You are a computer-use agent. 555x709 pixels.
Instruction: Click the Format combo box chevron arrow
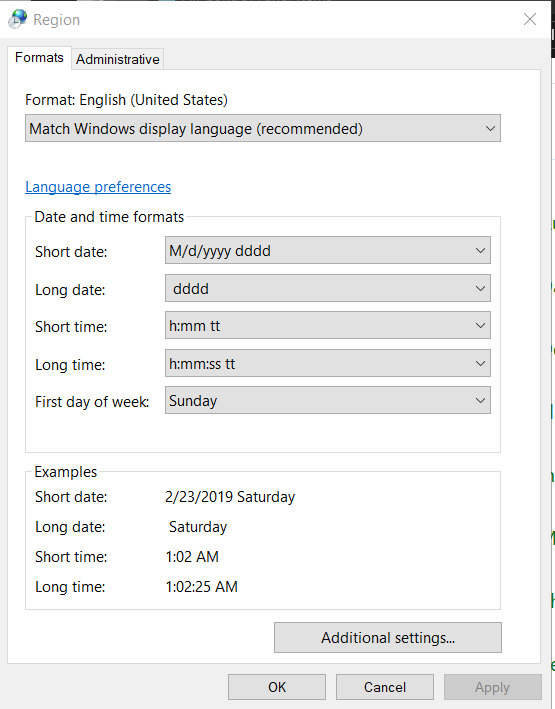(x=490, y=129)
